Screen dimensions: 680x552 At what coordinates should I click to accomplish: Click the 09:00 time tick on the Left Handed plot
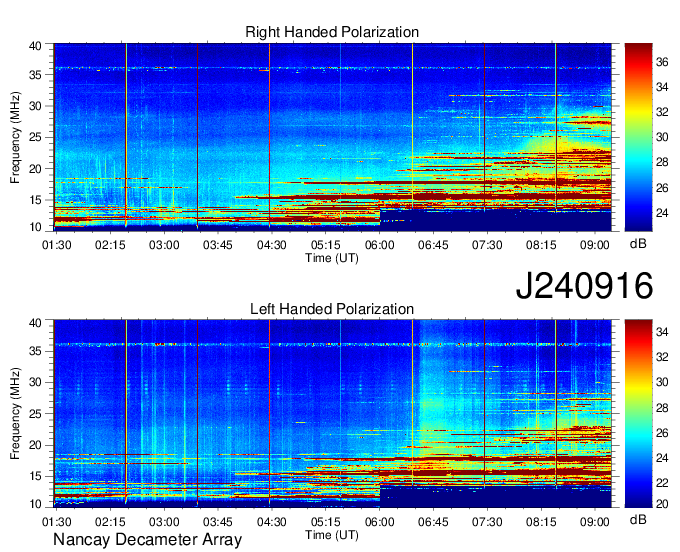(595, 522)
